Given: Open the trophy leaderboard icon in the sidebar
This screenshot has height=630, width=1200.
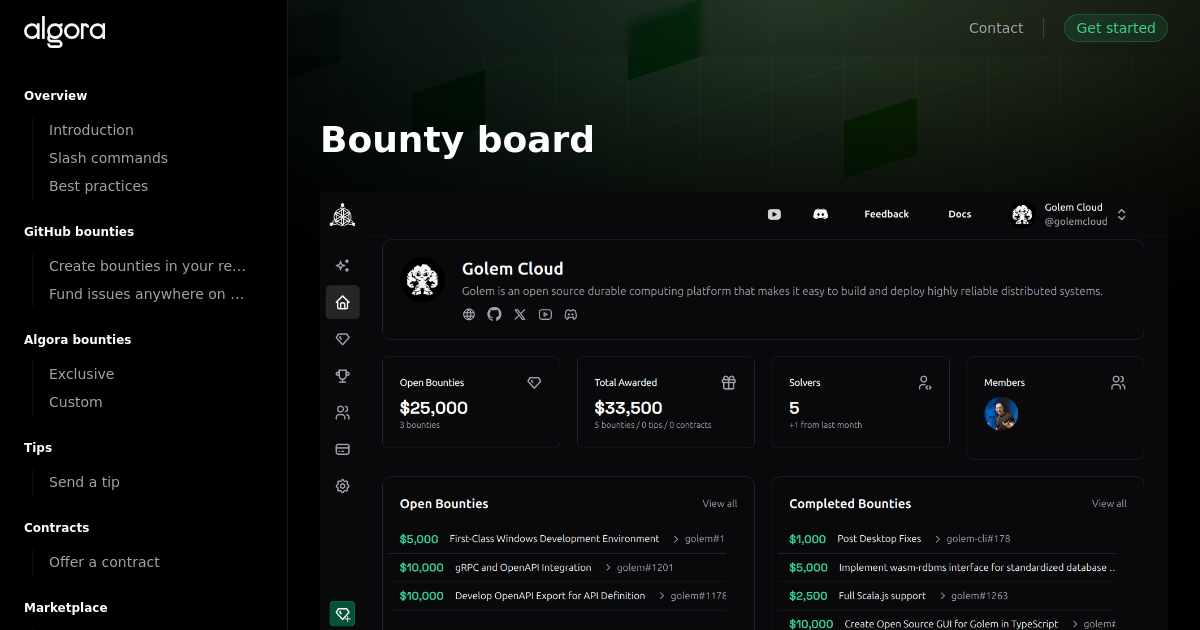Looking at the screenshot, I should pos(342,375).
